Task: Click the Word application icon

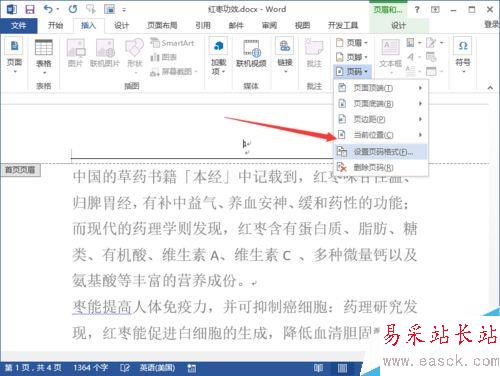Action: (11, 9)
